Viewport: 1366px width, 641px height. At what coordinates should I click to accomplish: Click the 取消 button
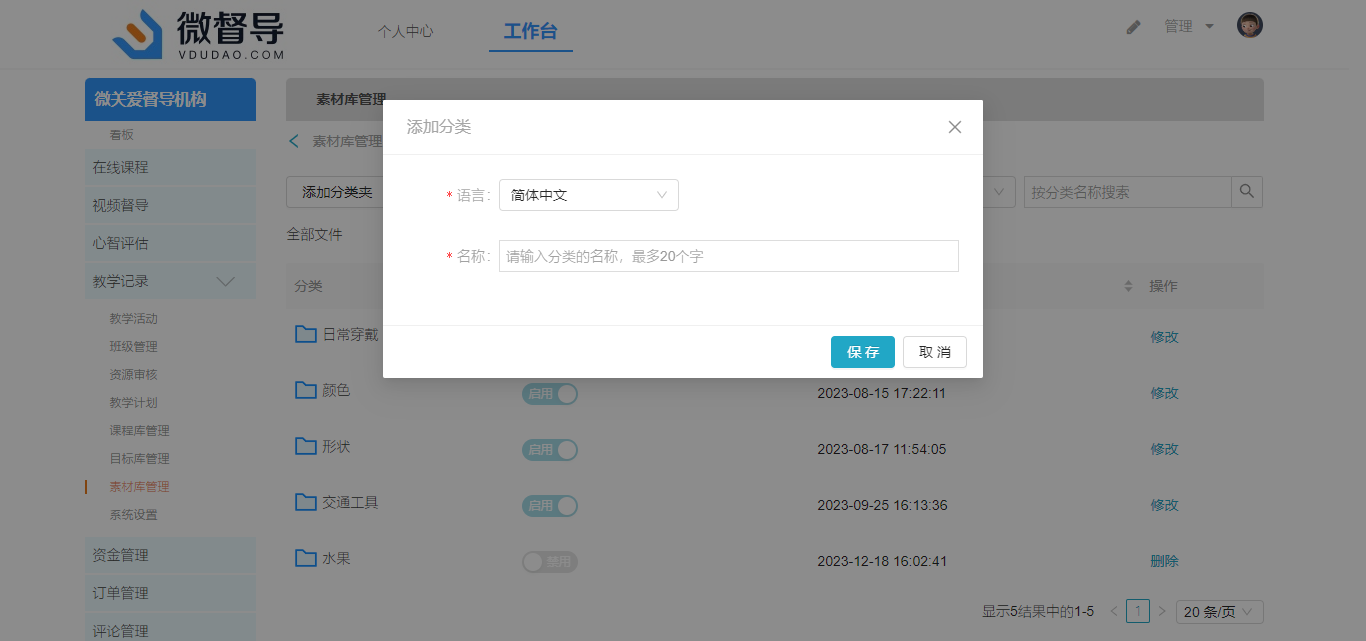935,352
